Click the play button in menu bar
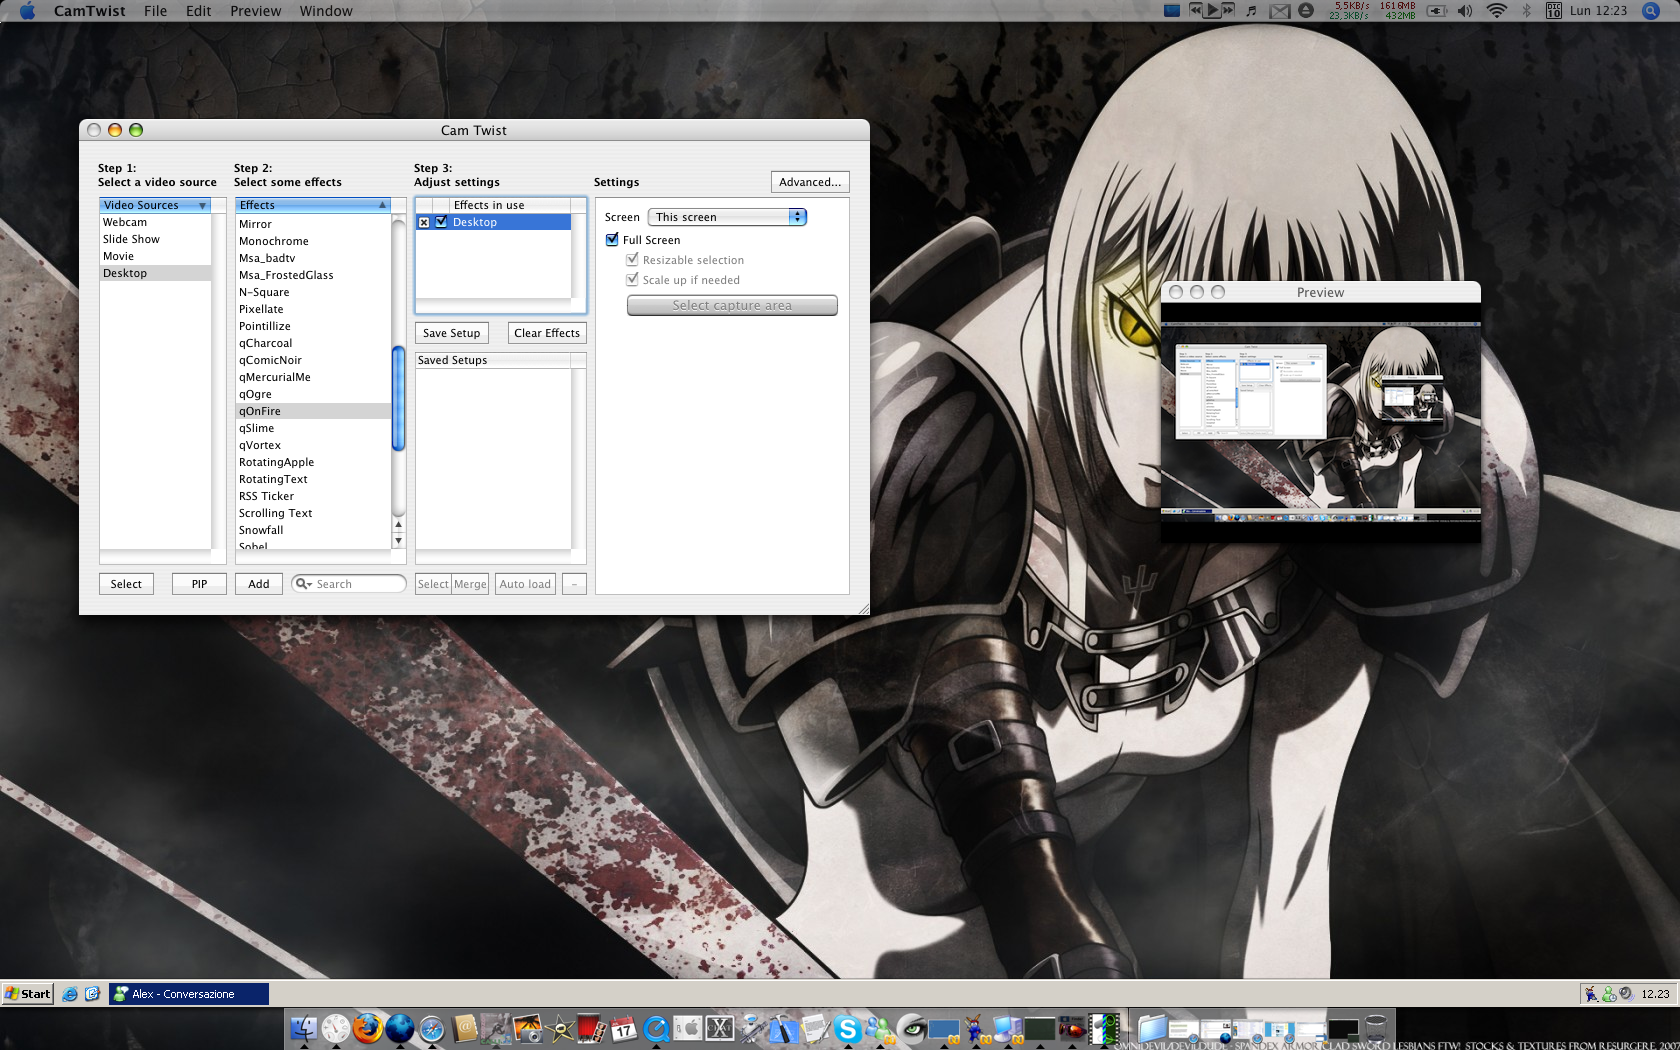 pyautogui.click(x=1211, y=11)
